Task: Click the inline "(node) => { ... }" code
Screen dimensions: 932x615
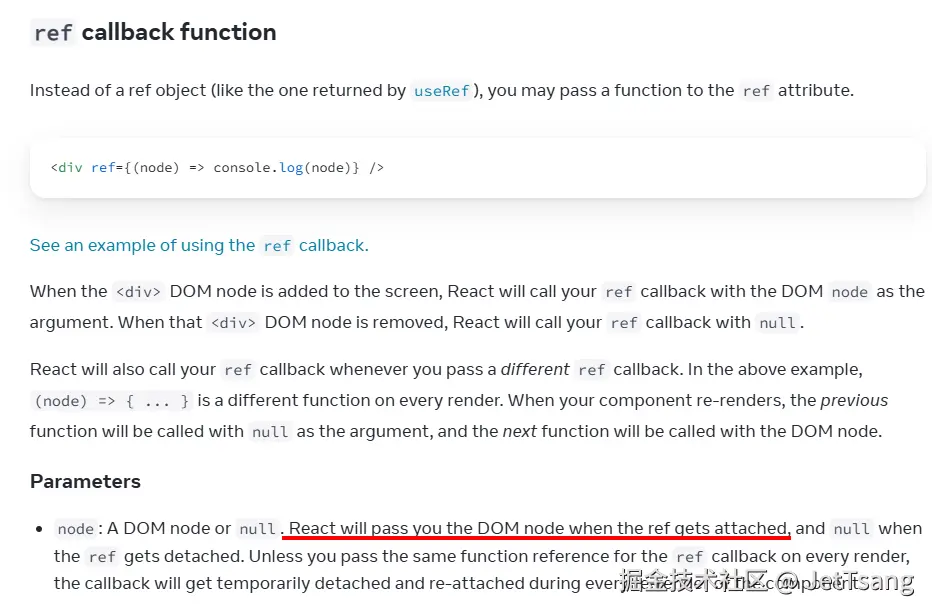Action: point(112,401)
